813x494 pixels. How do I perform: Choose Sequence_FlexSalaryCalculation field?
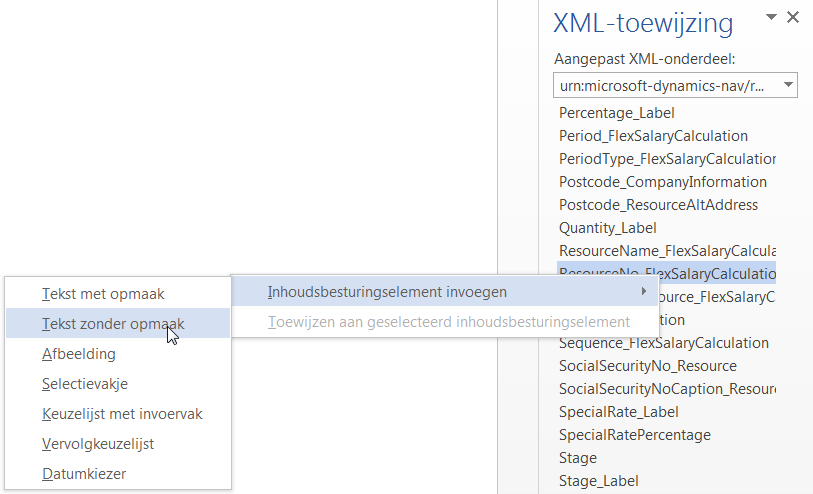pos(663,343)
